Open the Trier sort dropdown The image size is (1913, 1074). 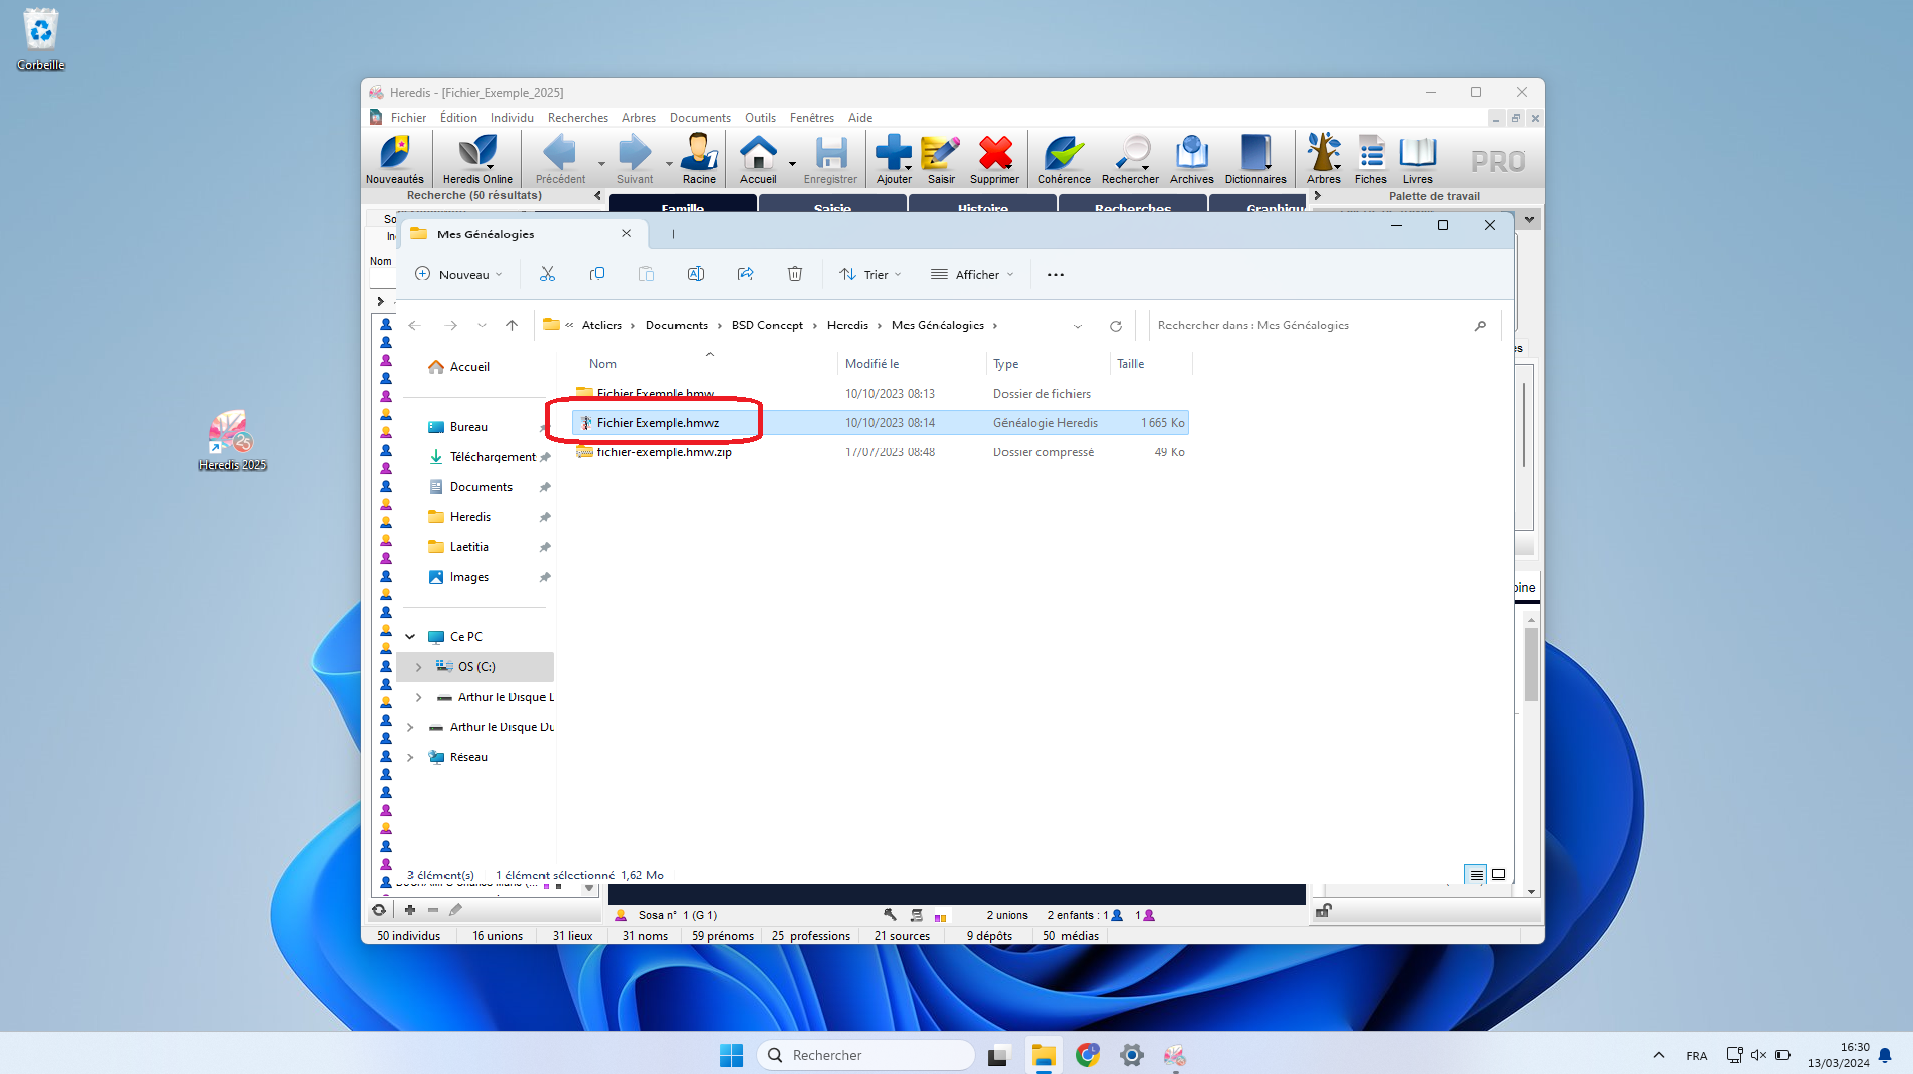[870, 275]
